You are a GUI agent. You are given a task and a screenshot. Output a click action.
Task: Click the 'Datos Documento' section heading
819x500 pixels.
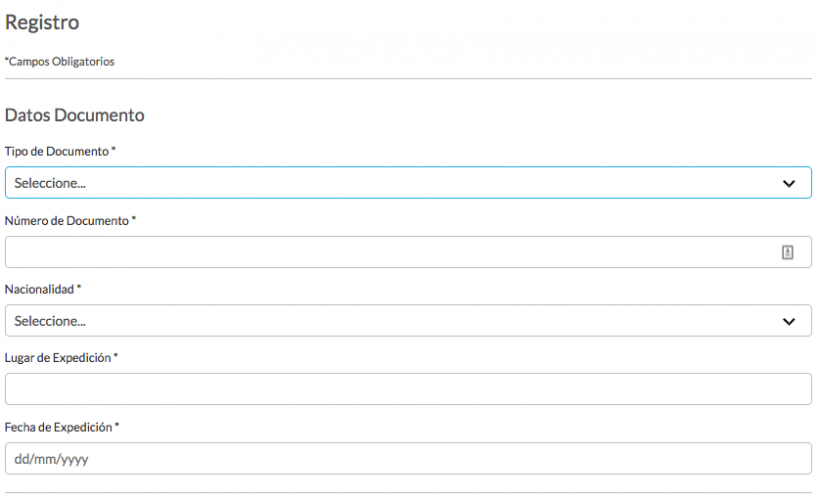click(x=75, y=116)
